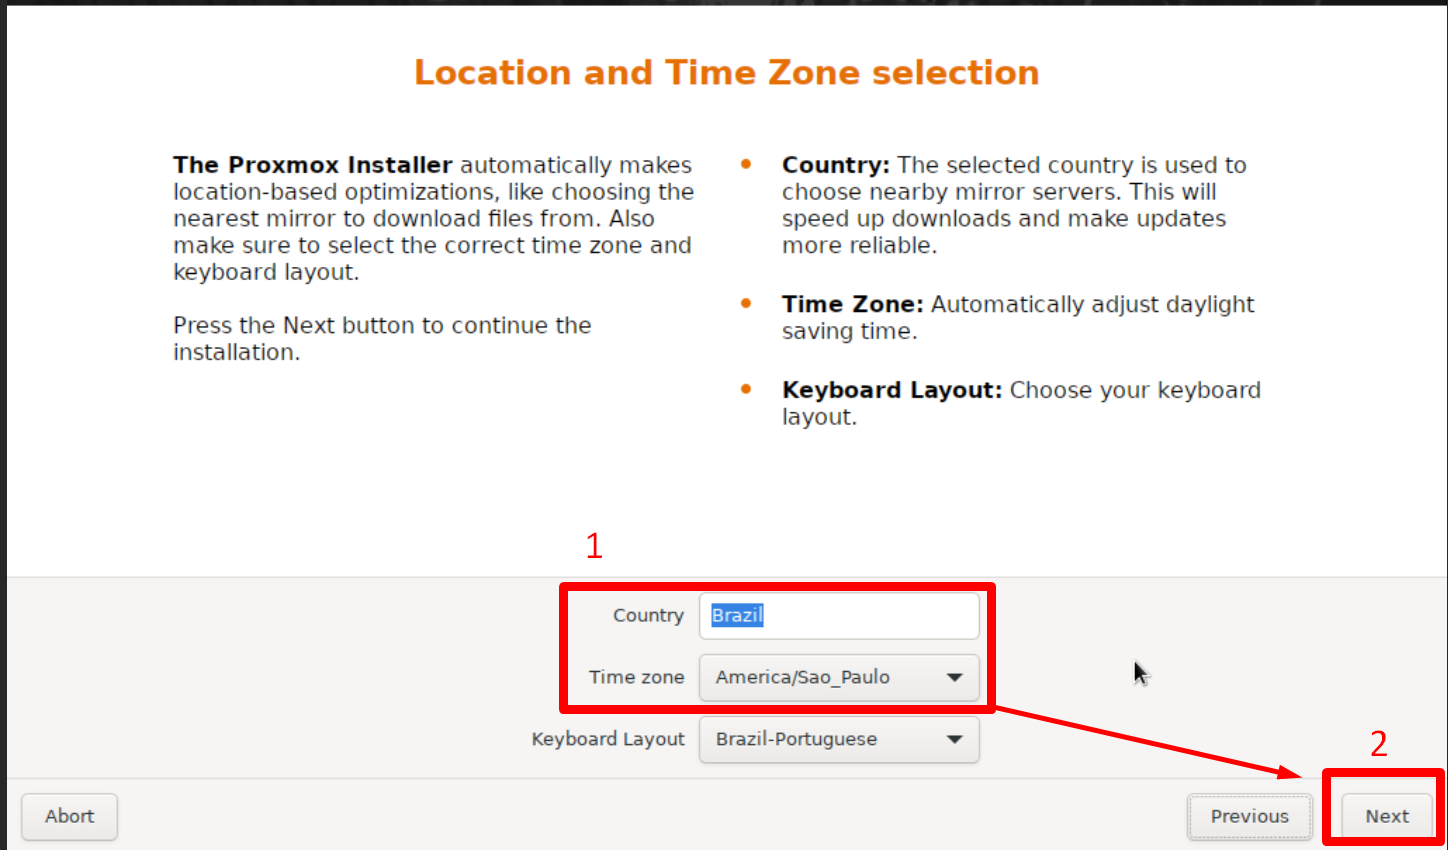
Task: Click the bold Proxmox Installer text
Action: 313,165
